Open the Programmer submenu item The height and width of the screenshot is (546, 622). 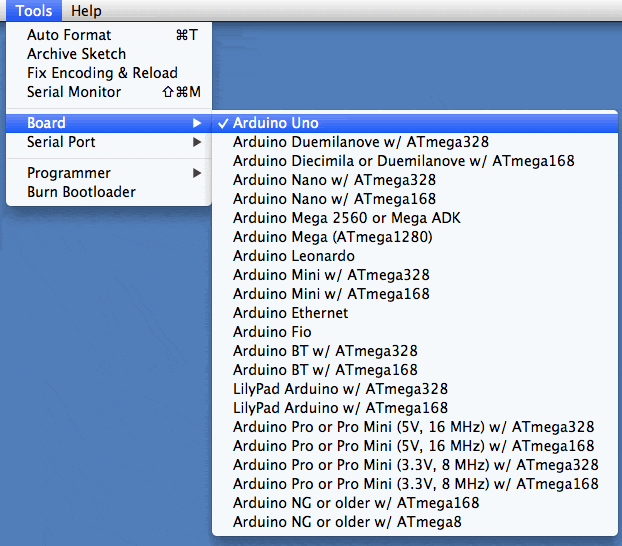coord(109,173)
